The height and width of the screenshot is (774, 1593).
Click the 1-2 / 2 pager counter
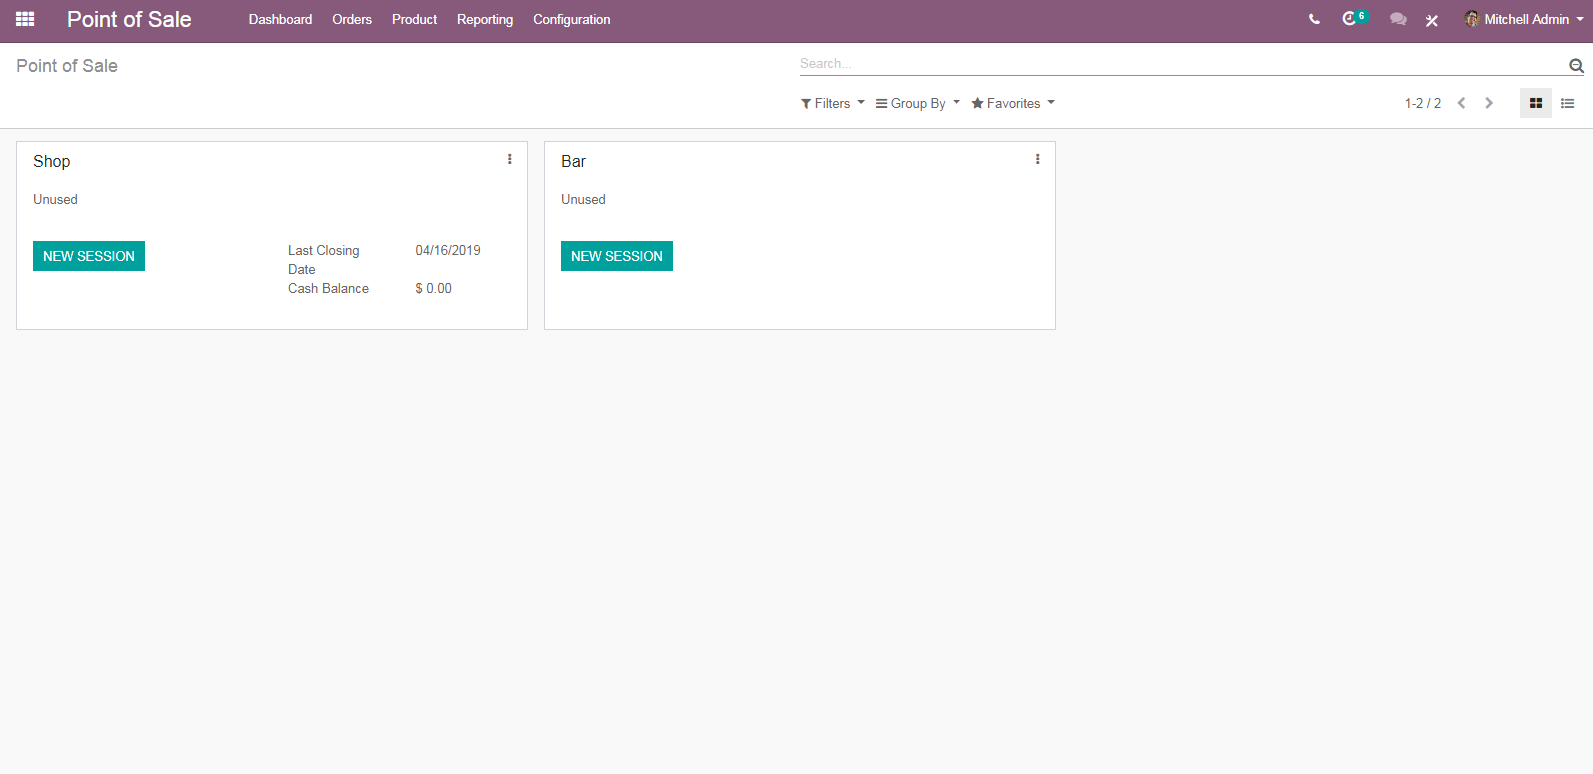(x=1422, y=103)
